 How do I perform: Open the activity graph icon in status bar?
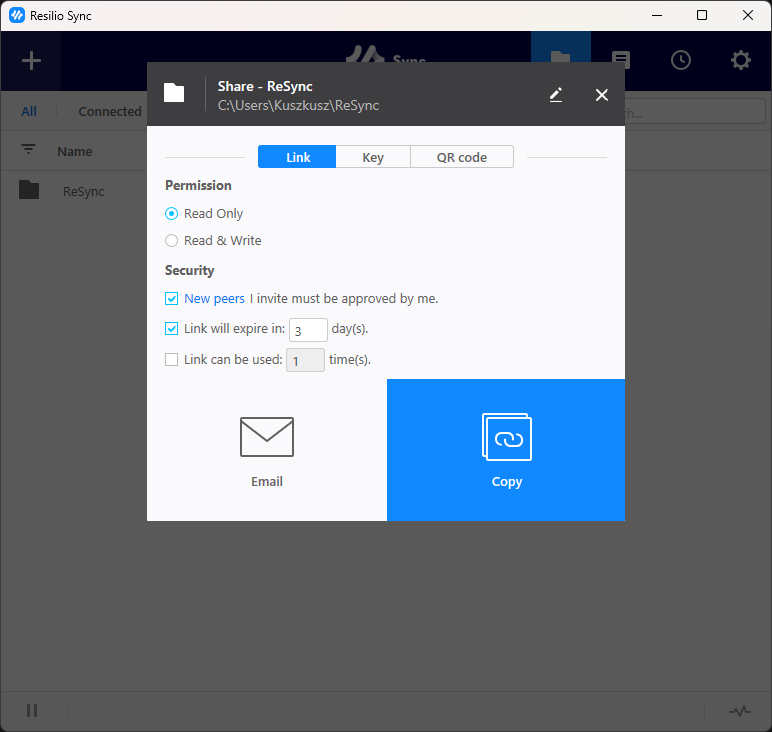pos(740,711)
